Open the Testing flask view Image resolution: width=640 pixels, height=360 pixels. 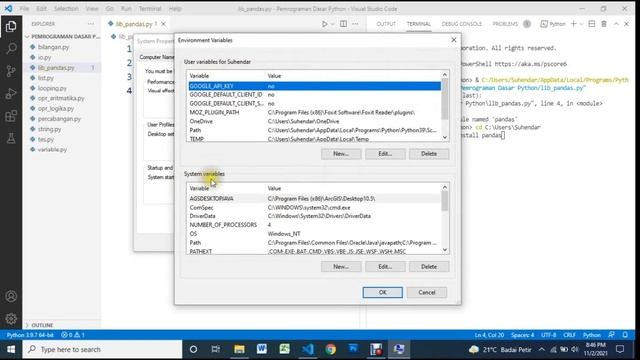[11, 138]
